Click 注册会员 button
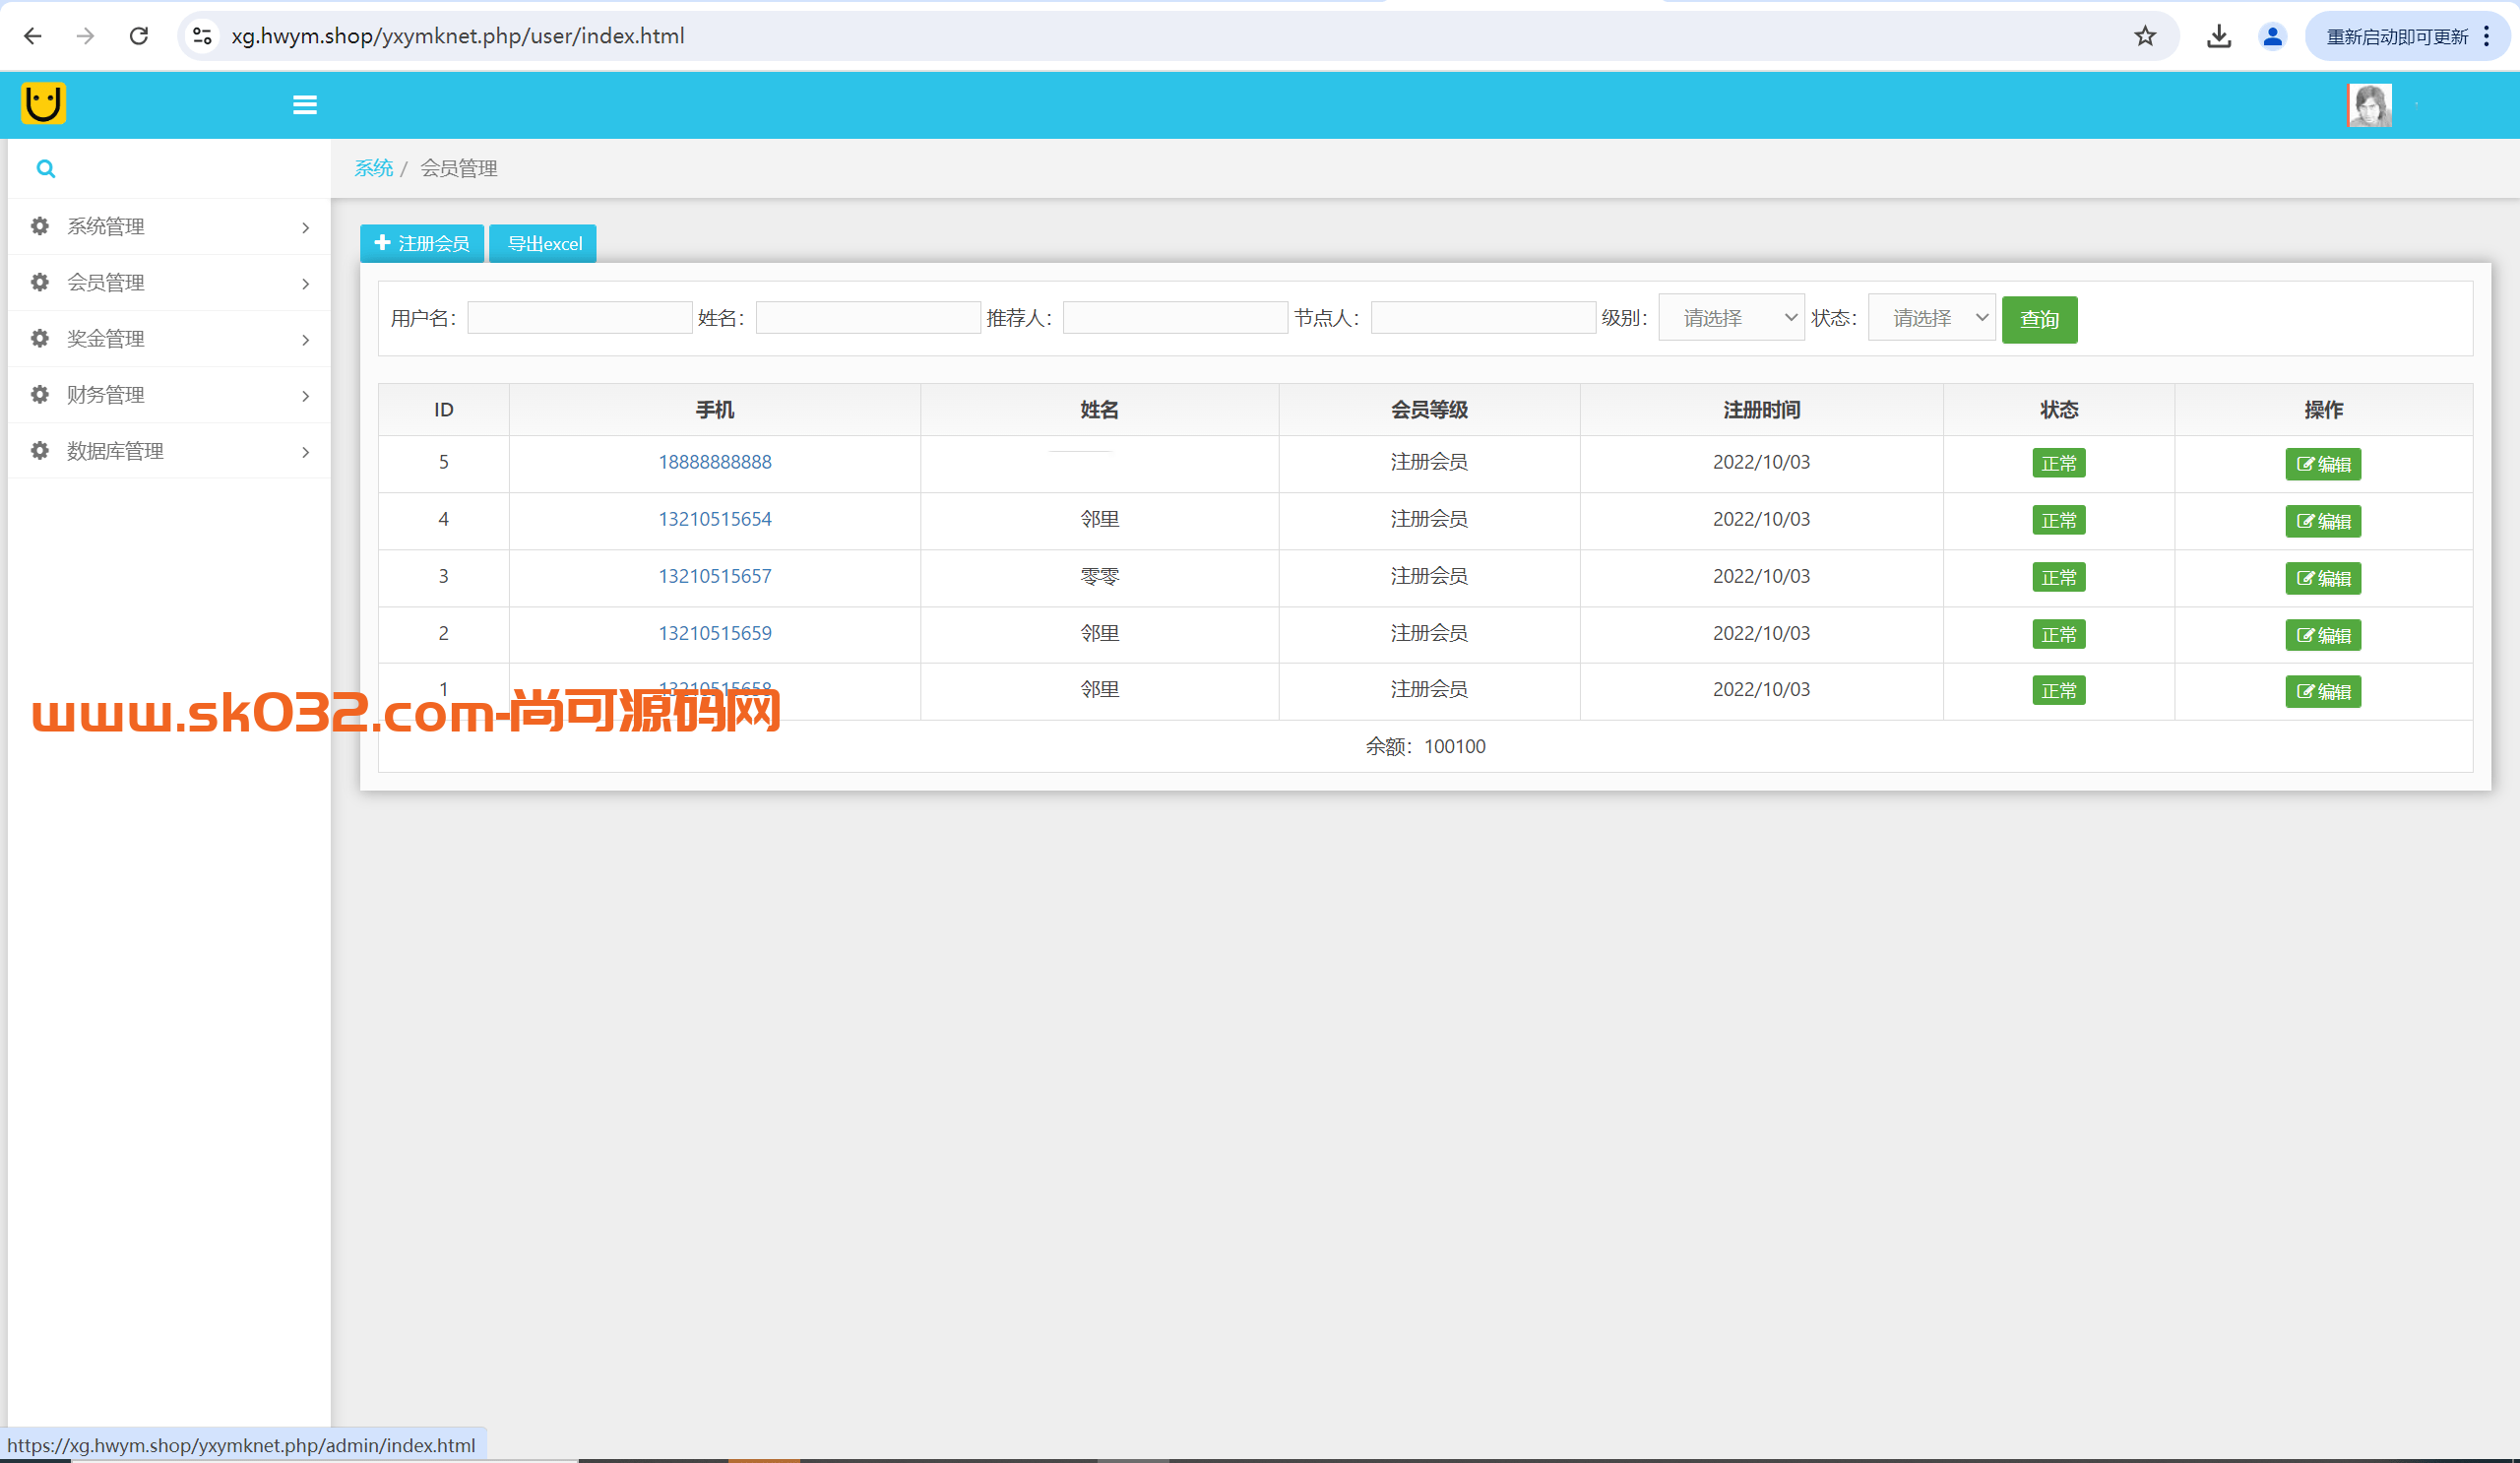 click(x=422, y=243)
